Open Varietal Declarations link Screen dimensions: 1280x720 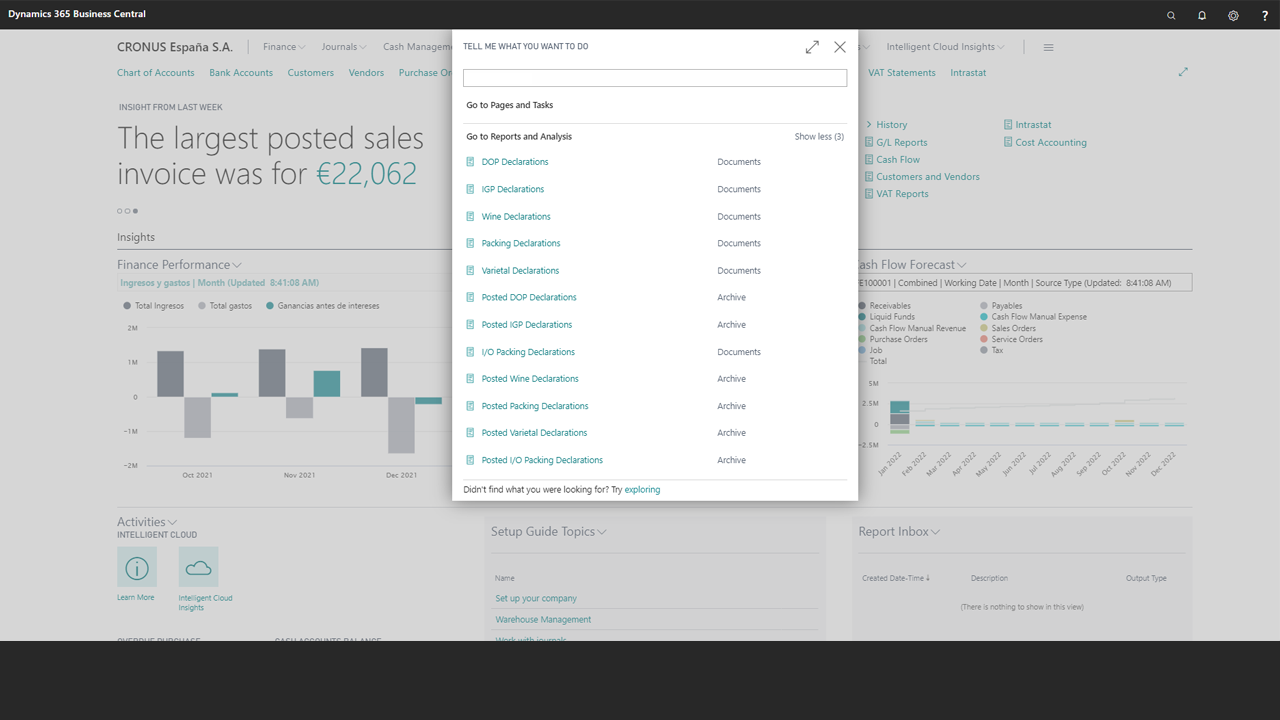pos(520,270)
